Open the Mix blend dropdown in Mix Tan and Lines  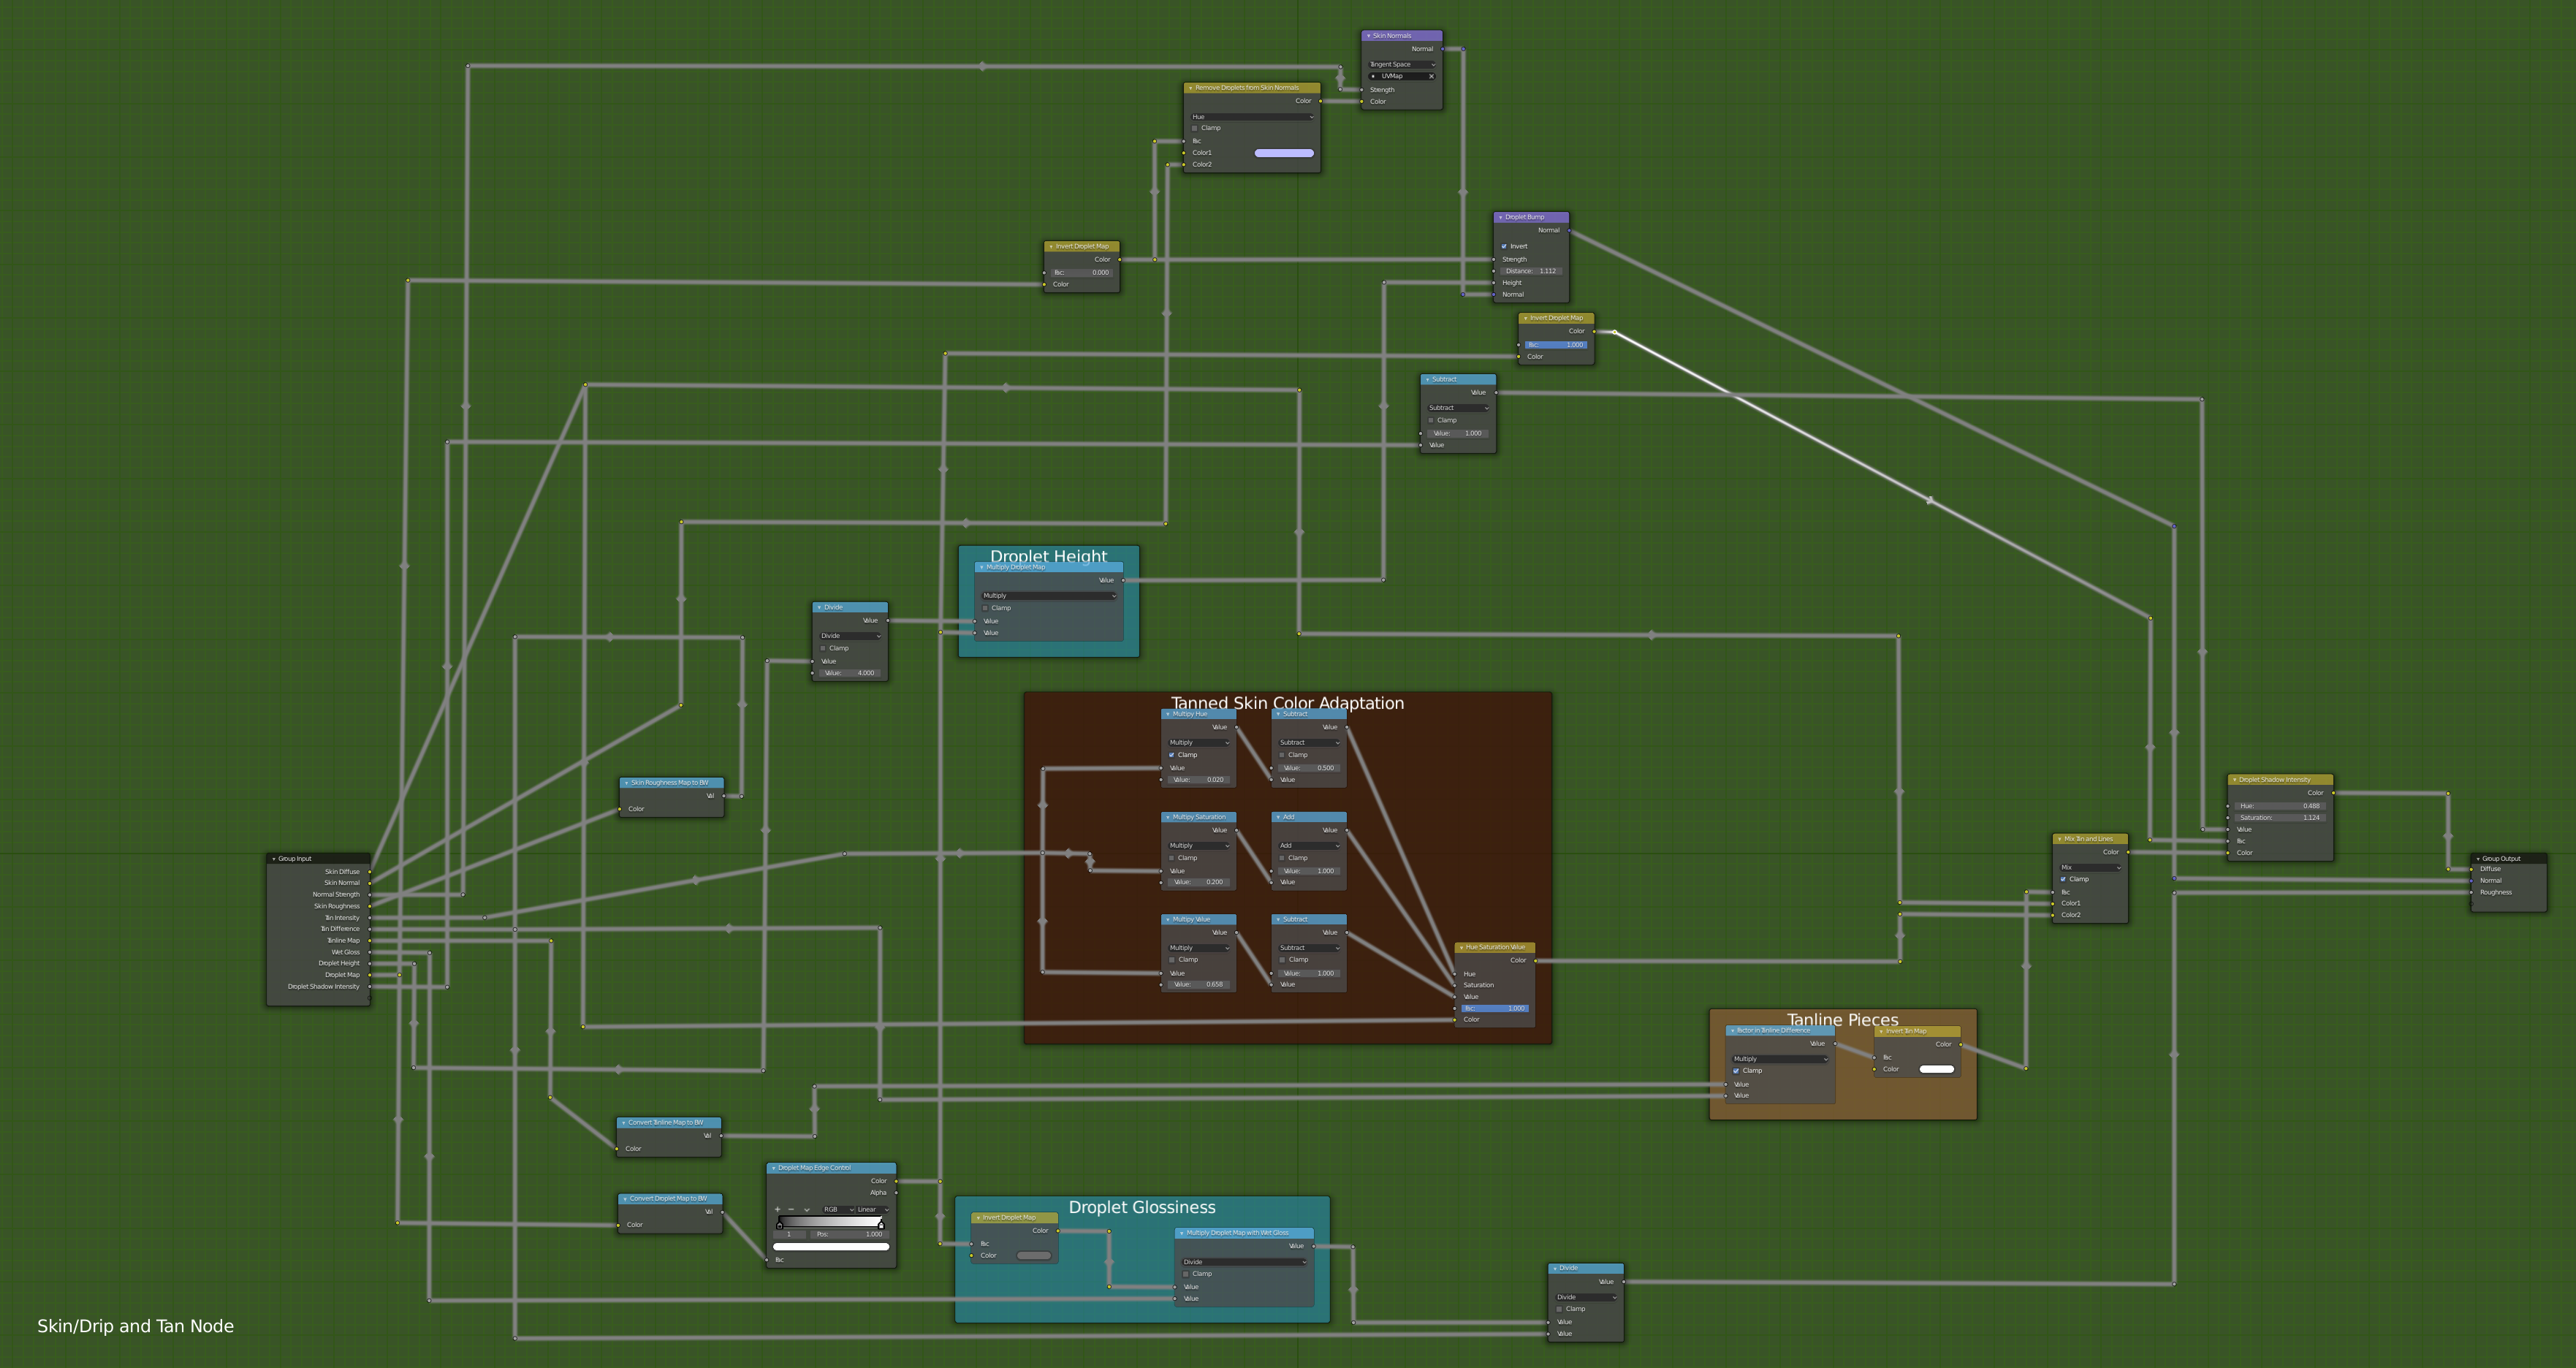[x=2090, y=867]
